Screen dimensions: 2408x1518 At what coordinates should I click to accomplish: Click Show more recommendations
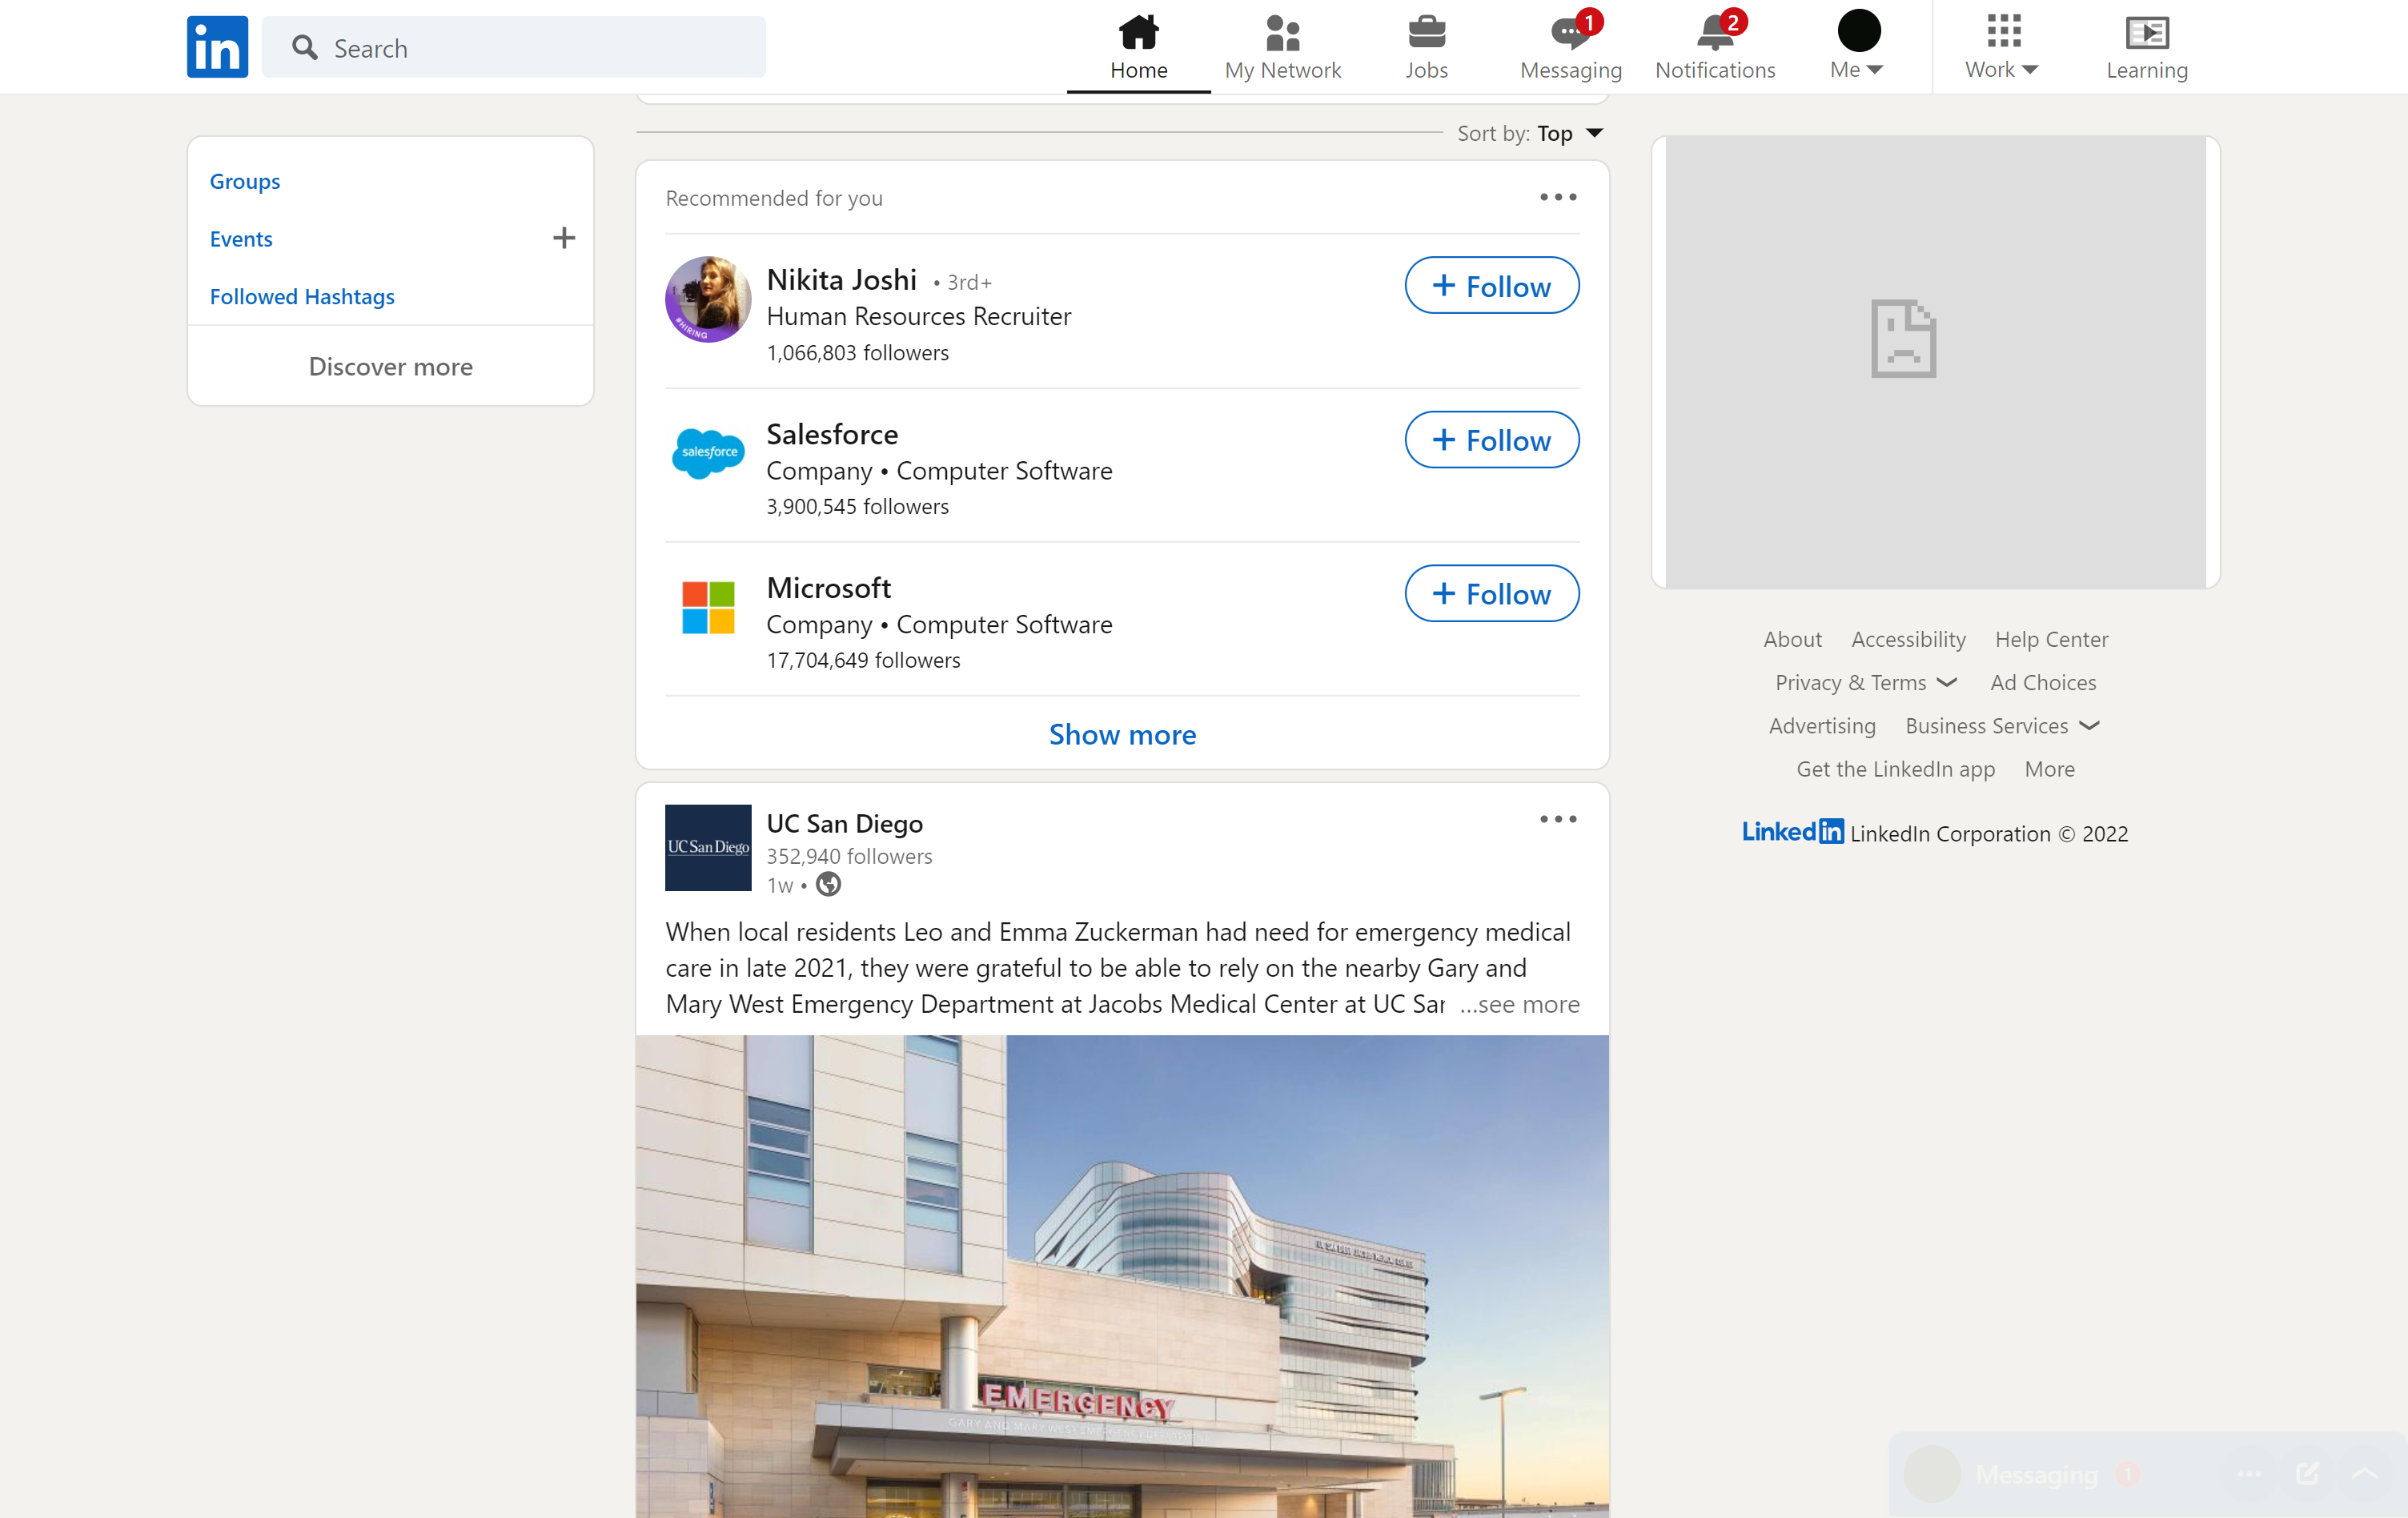click(1122, 734)
